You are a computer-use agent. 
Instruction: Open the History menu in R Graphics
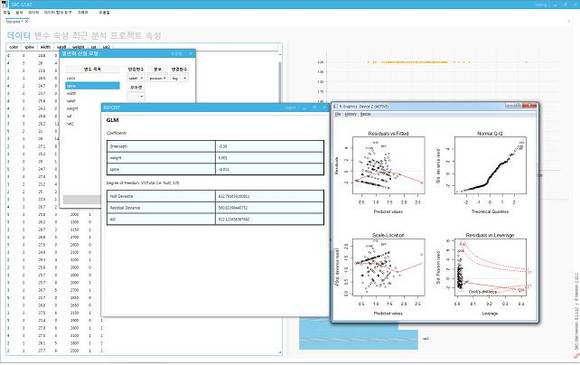point(350,115)
